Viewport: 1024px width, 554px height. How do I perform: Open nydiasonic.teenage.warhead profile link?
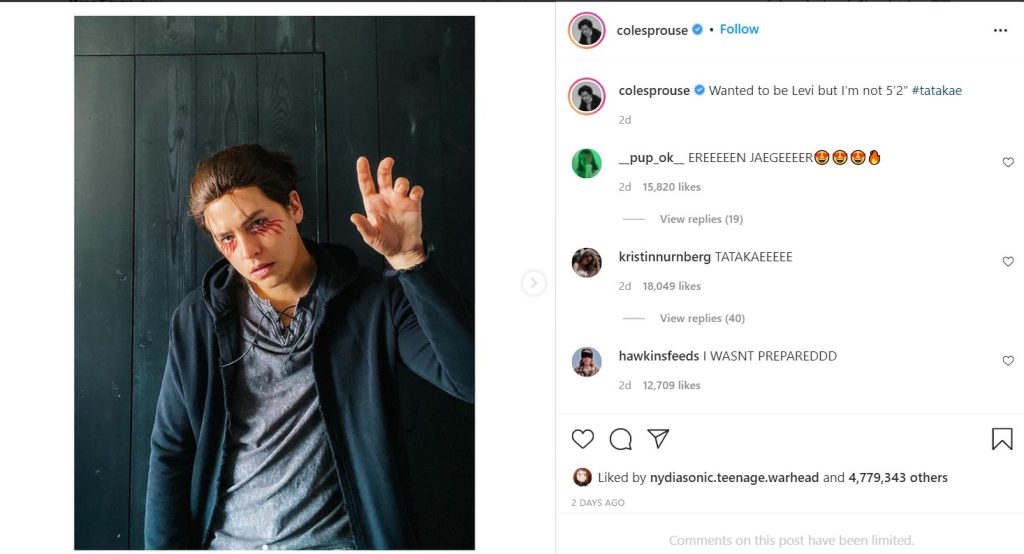coord(734,478)
